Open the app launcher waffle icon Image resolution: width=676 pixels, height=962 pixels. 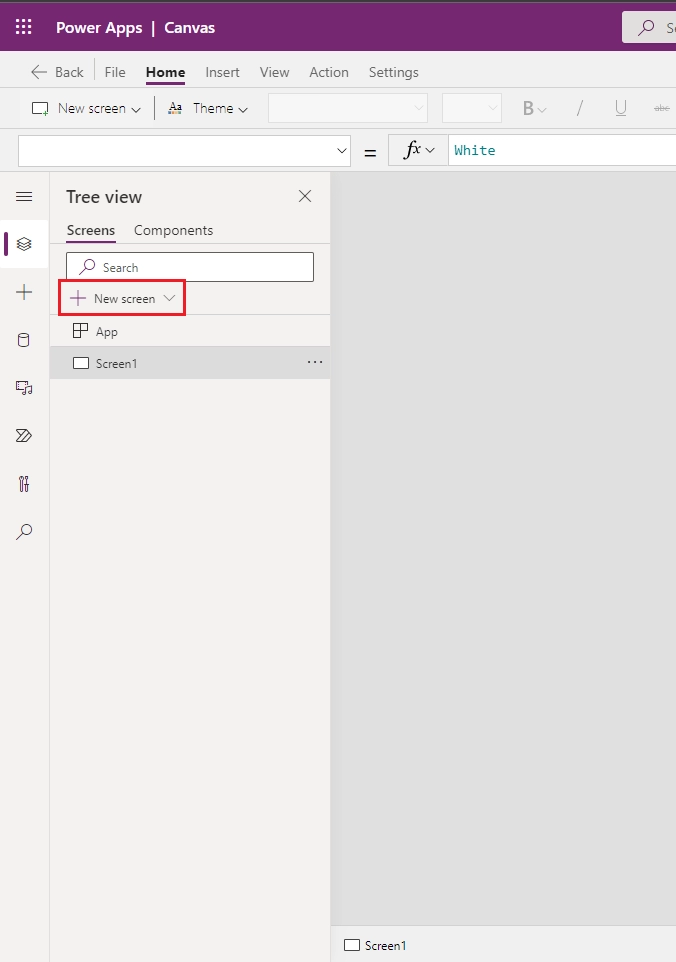pyautogui.click(x=23, y=27)
